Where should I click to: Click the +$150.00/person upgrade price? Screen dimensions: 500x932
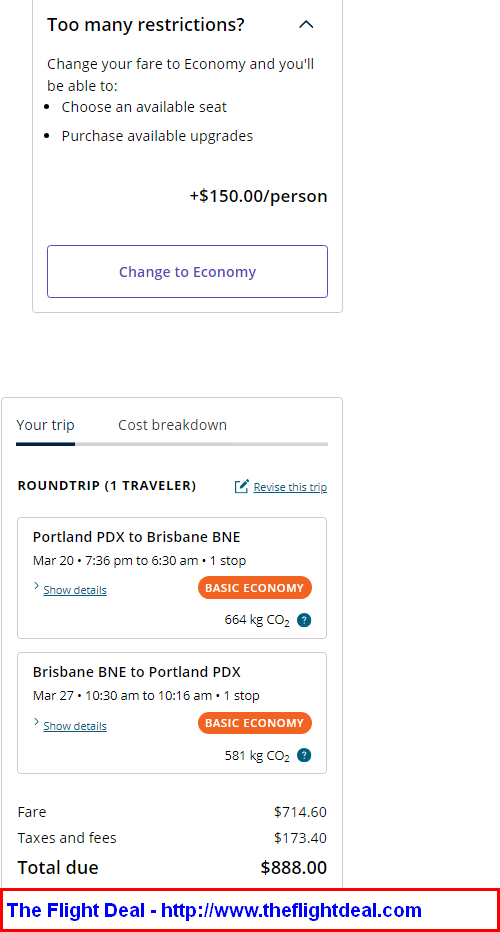(x=259, y=196)
